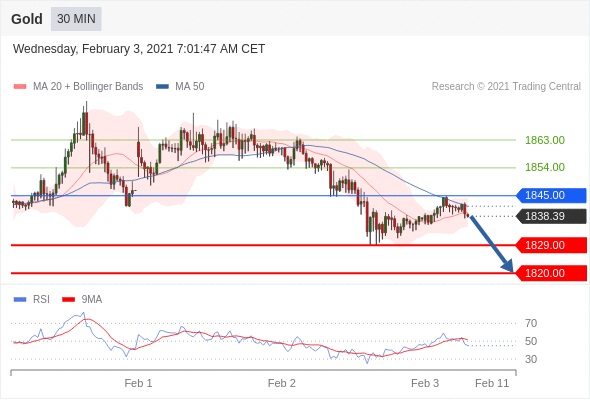Click the 1854.00 resistance level label
The image size is (590, 400).
tap(545, 167)
